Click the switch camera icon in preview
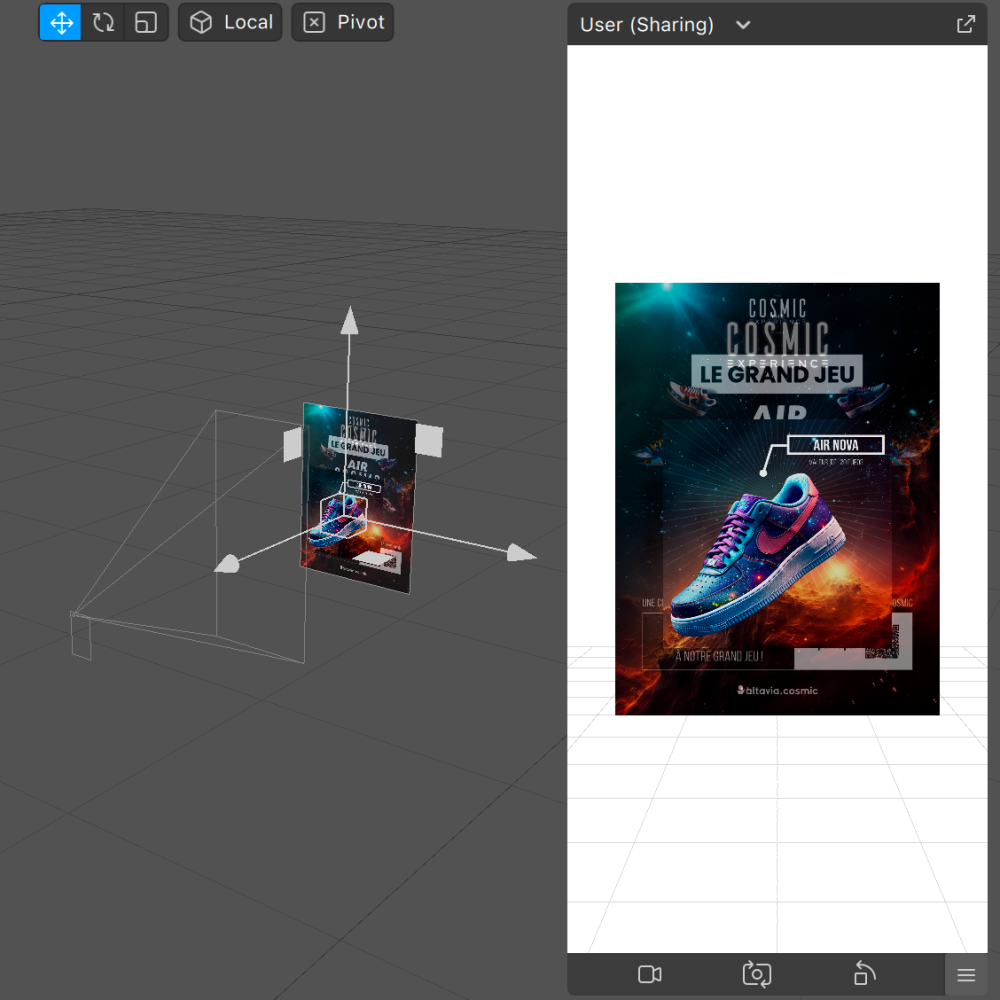 point(757,974)
